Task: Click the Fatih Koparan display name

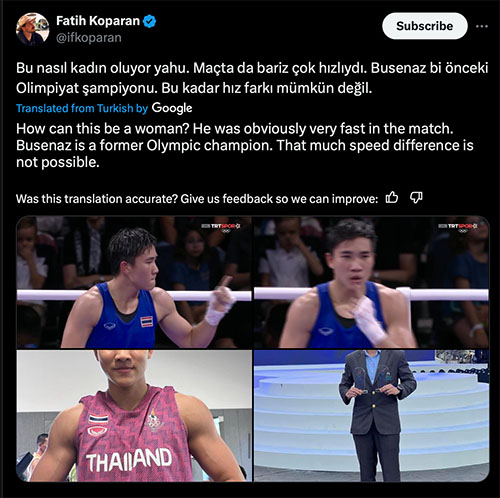Action: (x=98, y=21)
